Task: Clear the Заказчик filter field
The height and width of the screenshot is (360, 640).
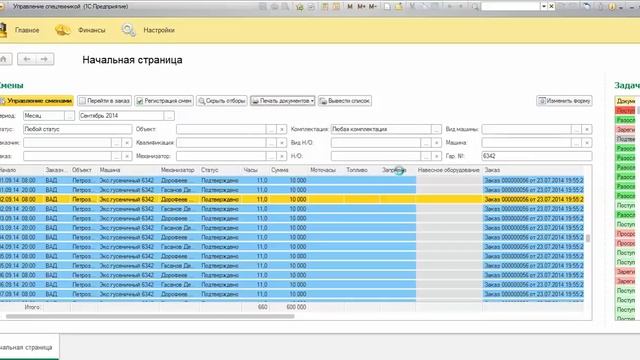Action: [127, 143]
